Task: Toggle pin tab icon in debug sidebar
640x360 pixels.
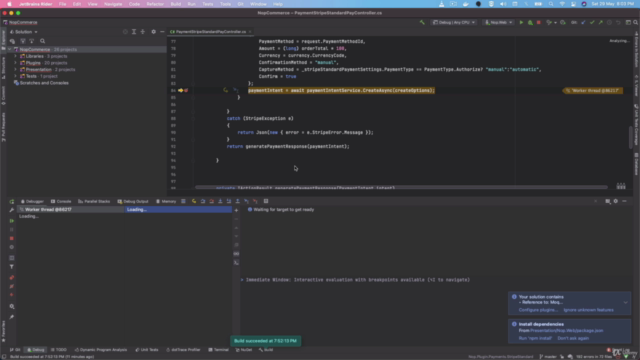Action: click(11, 317)
